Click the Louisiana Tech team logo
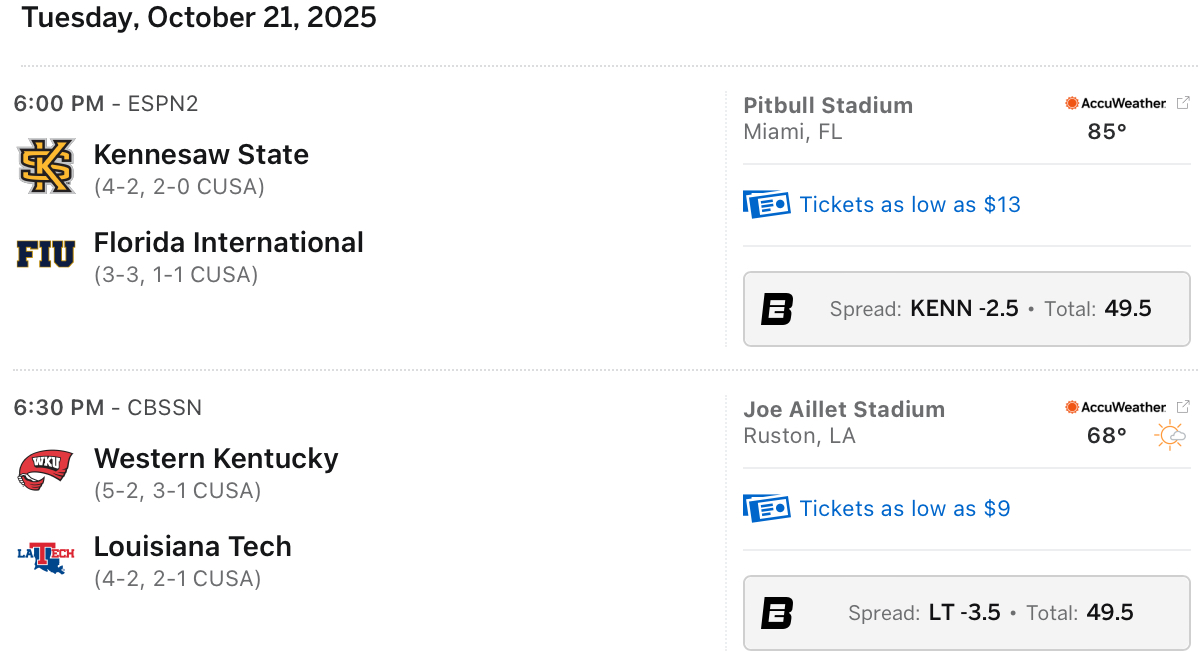Screen dimensions: 1198x652 46,558
